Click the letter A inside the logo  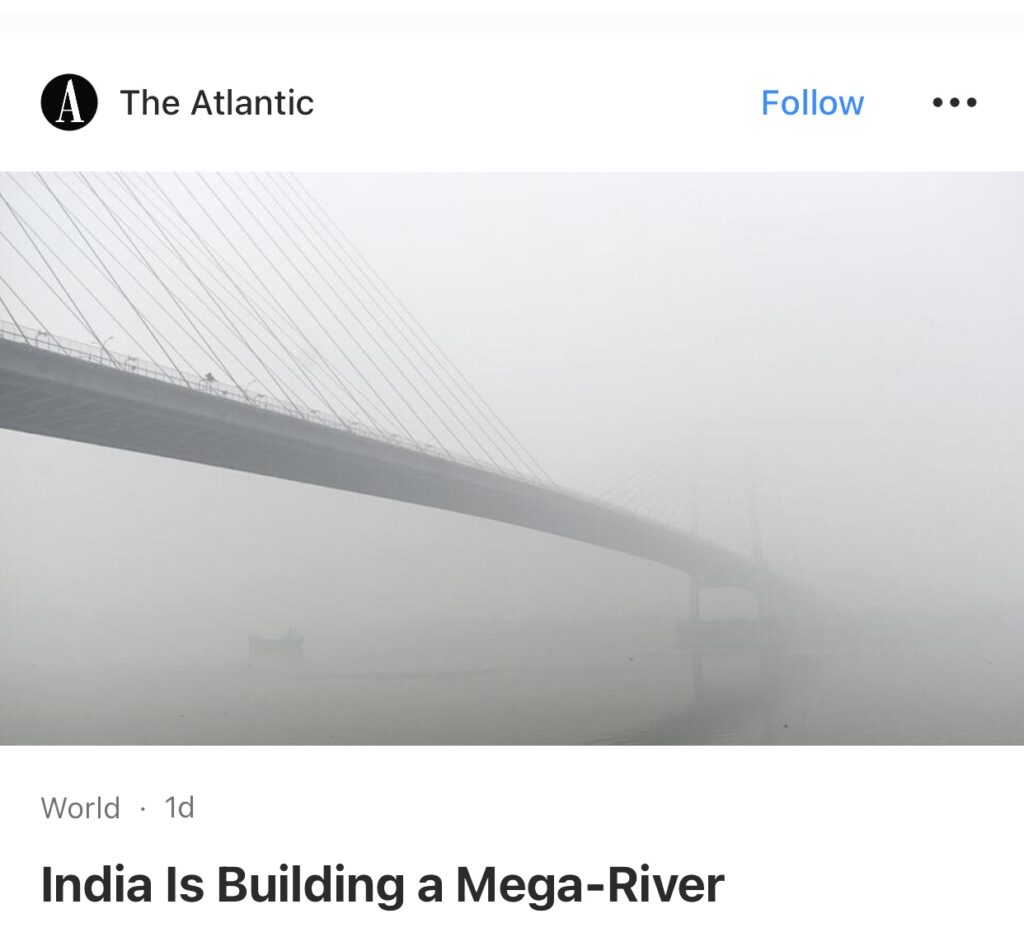[x=69, y=104]
